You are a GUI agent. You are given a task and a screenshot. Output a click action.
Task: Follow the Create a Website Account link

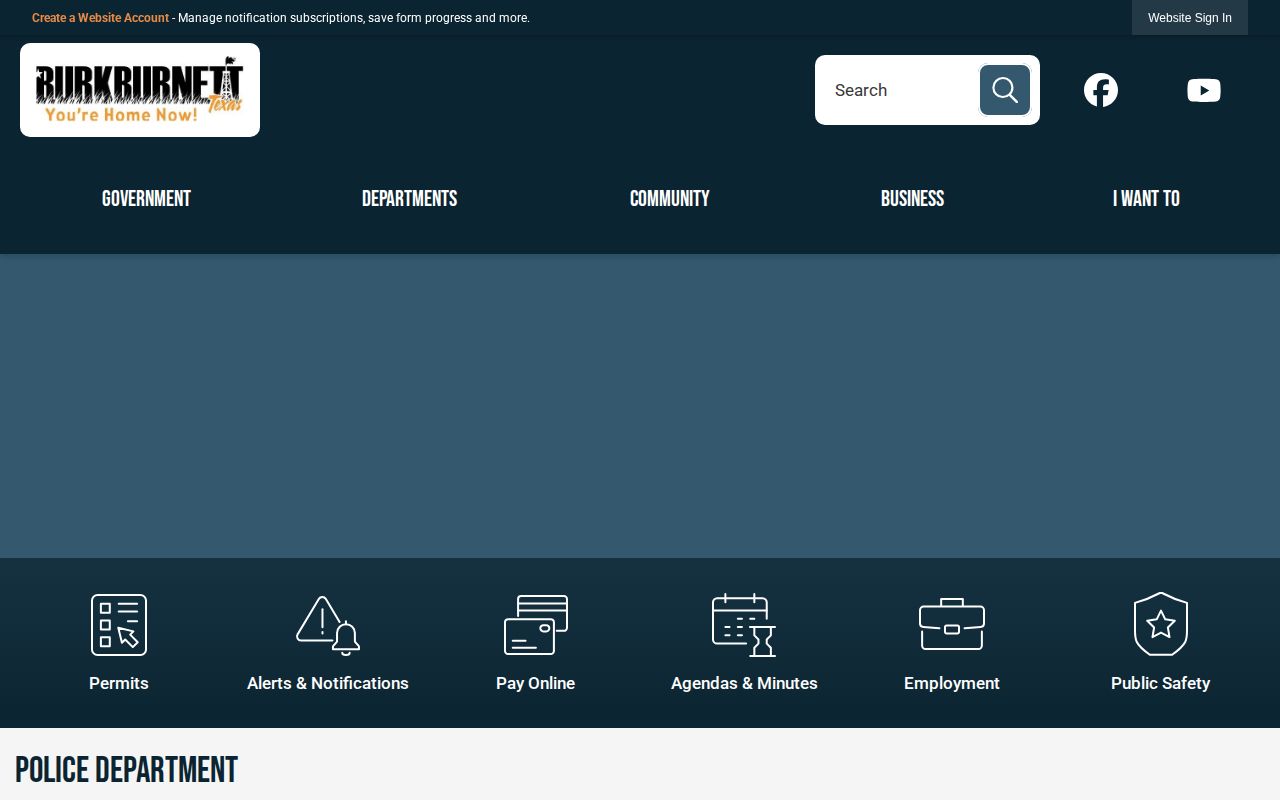[x=100, y=18]
